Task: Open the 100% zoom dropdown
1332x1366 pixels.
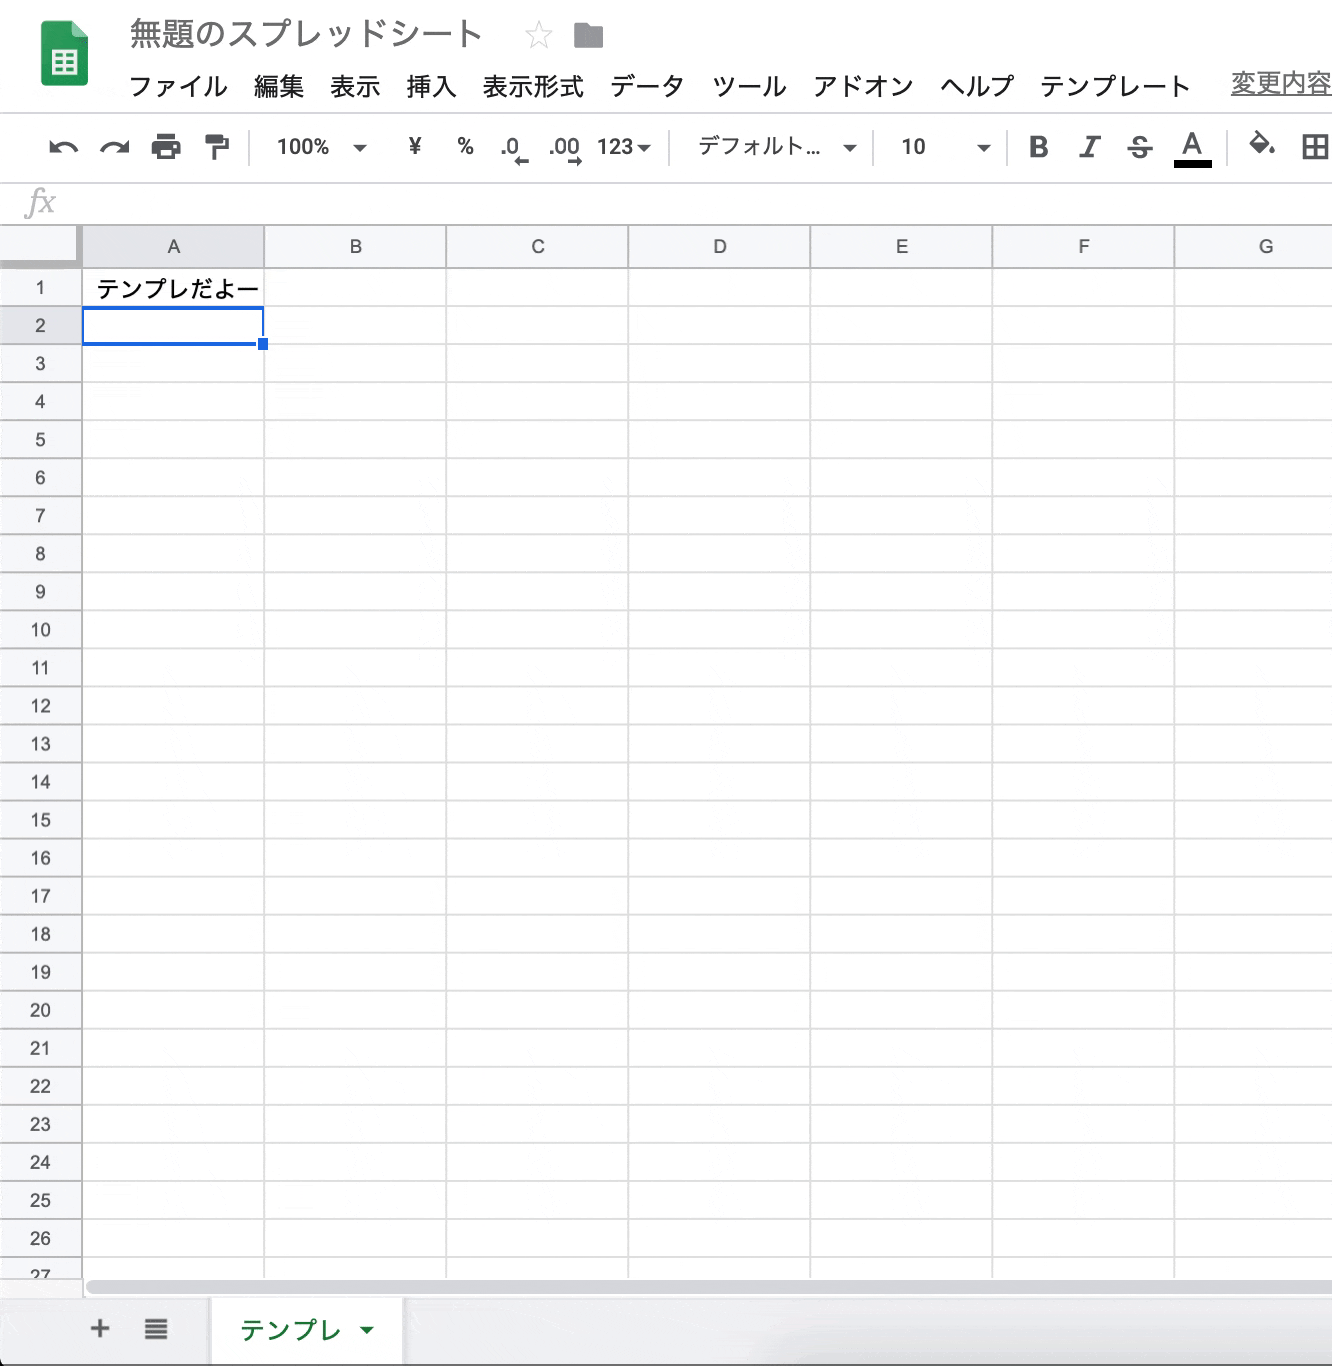Action: coord(320,147)
